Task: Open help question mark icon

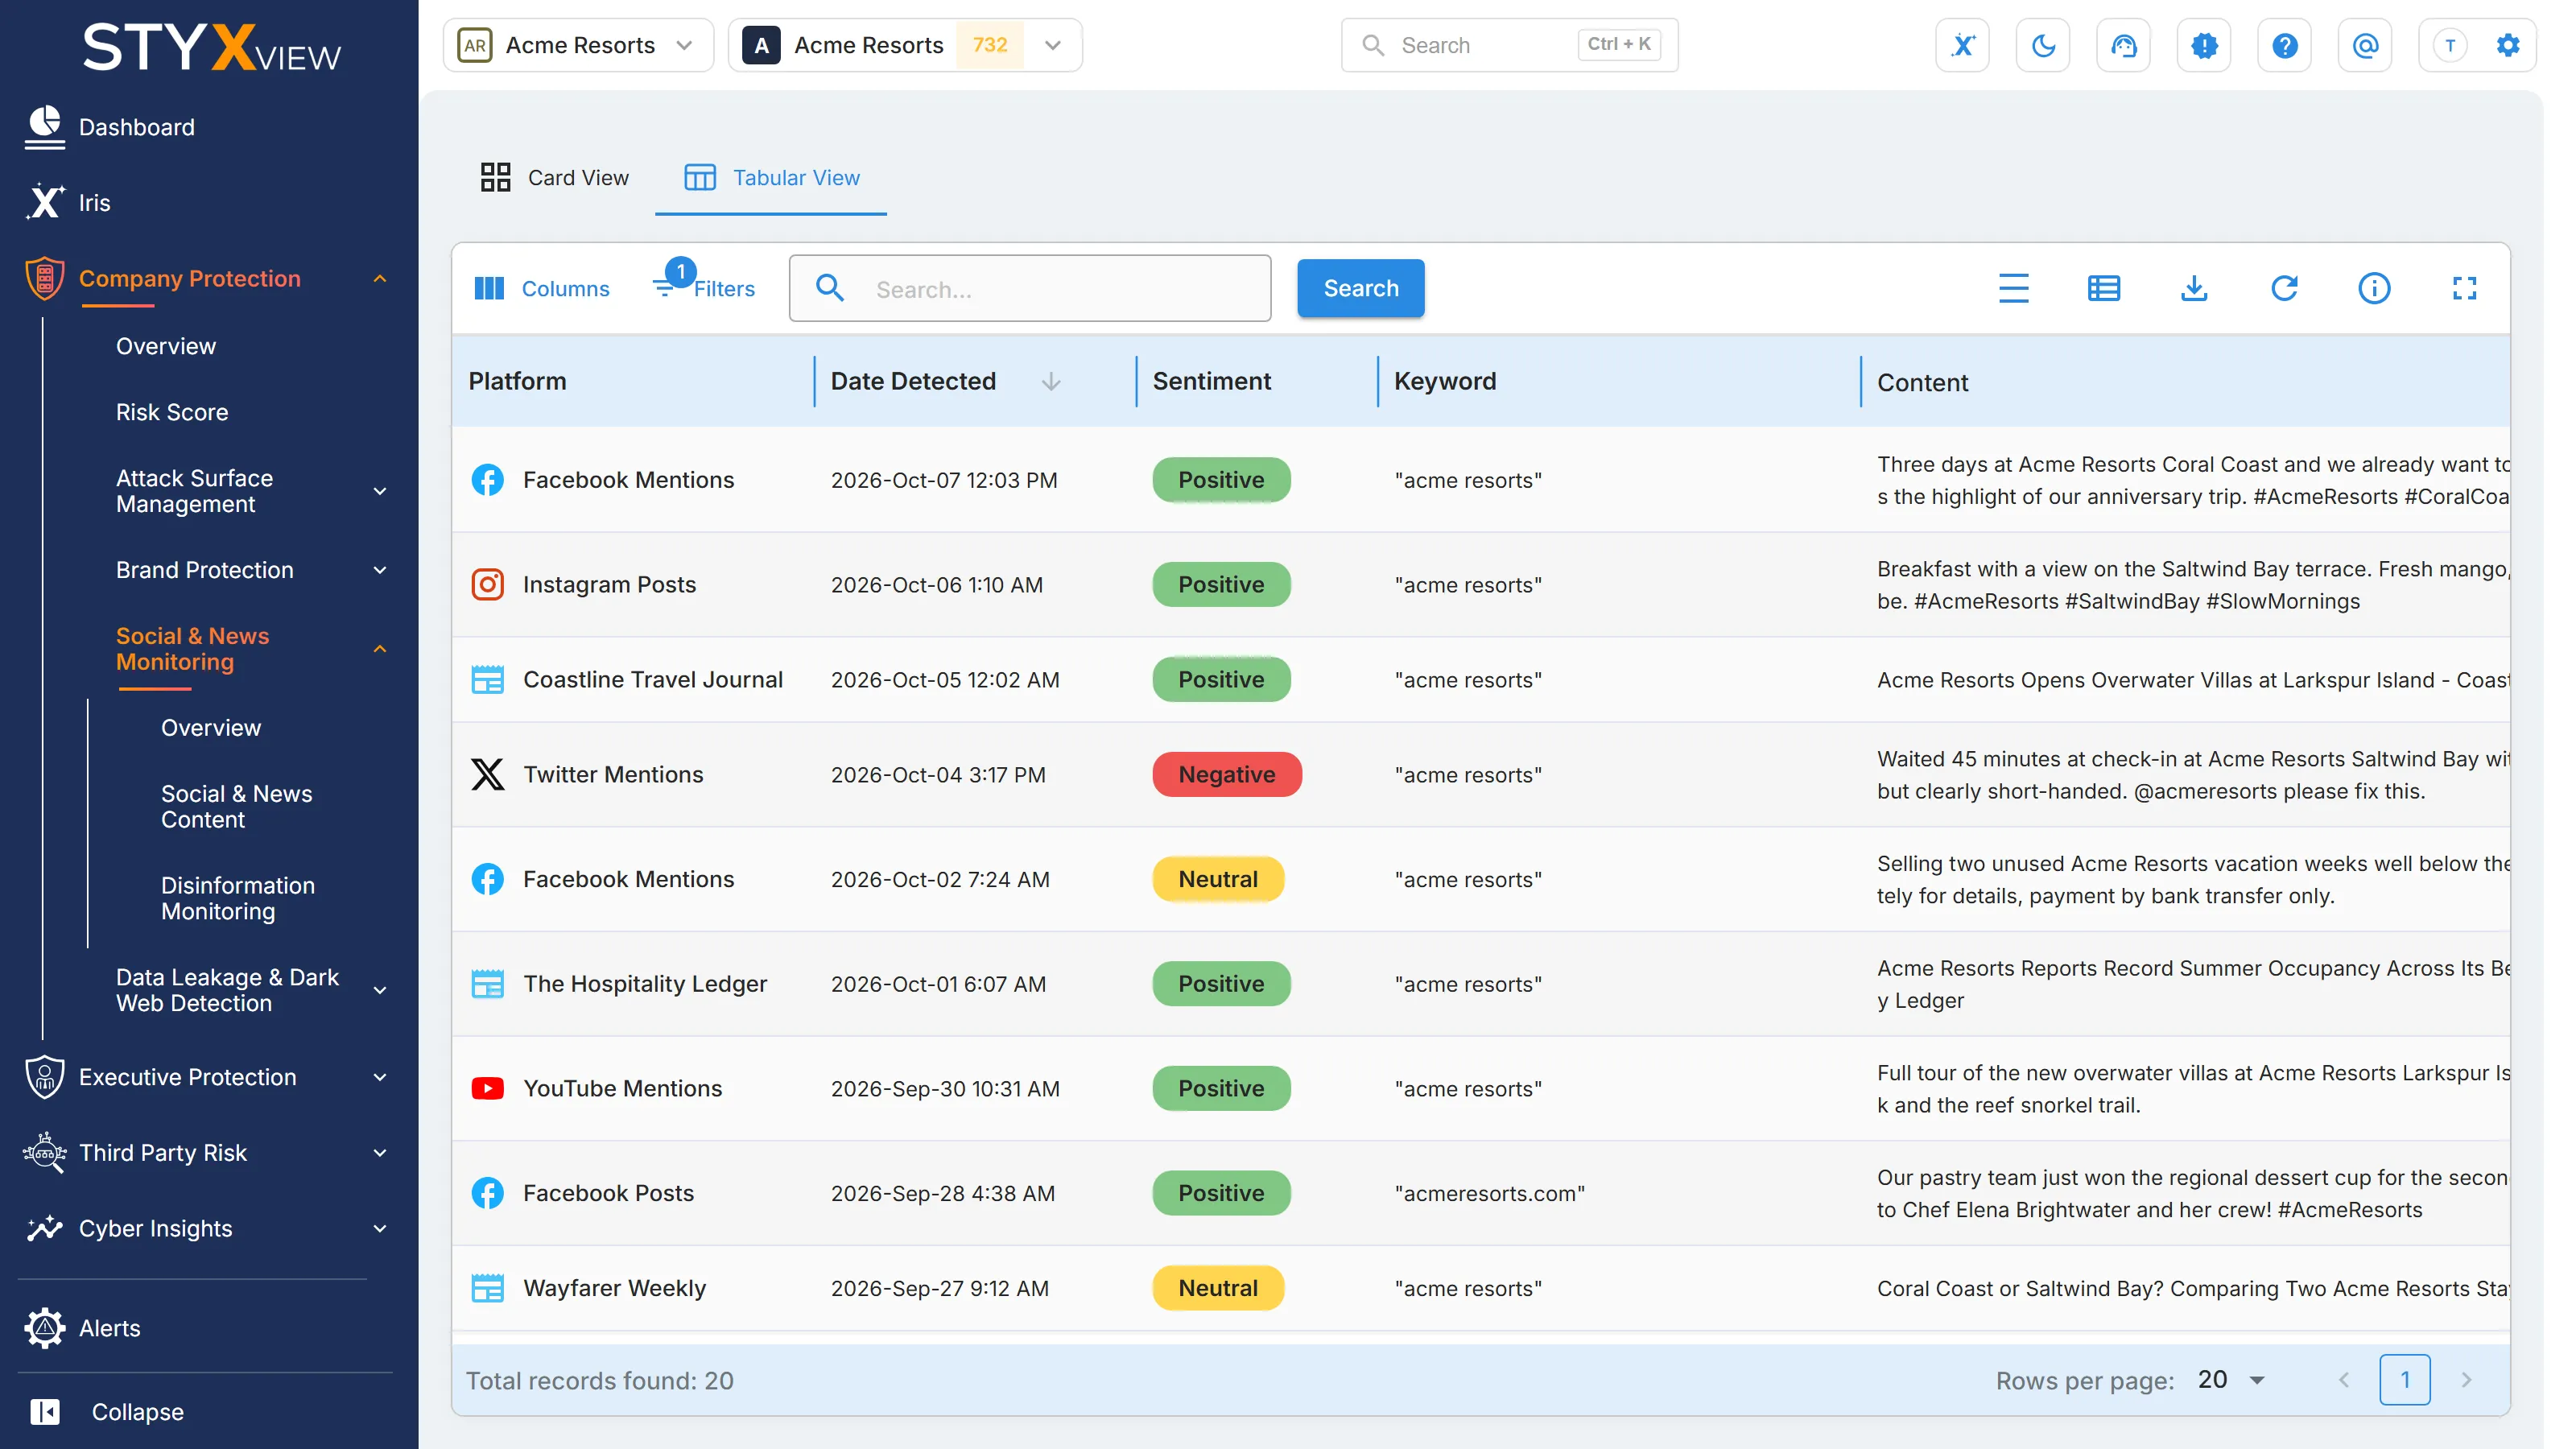Action: 2284,45
